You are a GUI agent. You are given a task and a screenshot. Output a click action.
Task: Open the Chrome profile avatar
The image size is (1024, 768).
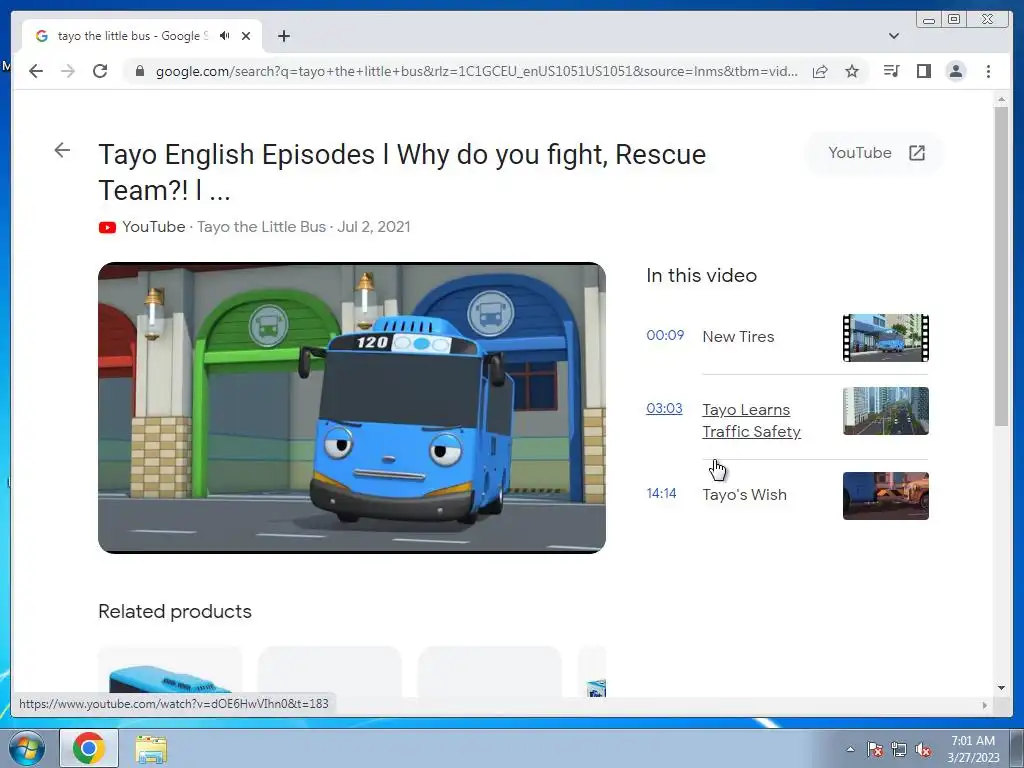tap(955, 71)
